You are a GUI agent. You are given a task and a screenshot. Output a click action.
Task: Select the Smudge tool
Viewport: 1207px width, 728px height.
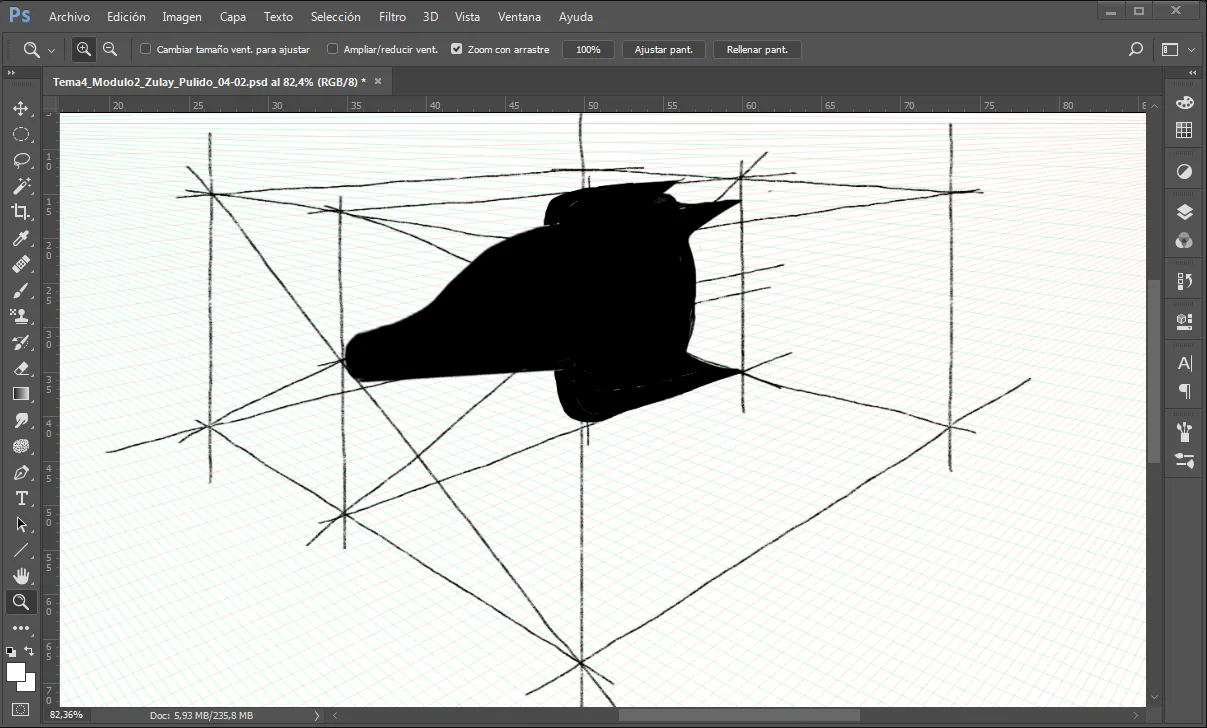[x=21, y=420]
